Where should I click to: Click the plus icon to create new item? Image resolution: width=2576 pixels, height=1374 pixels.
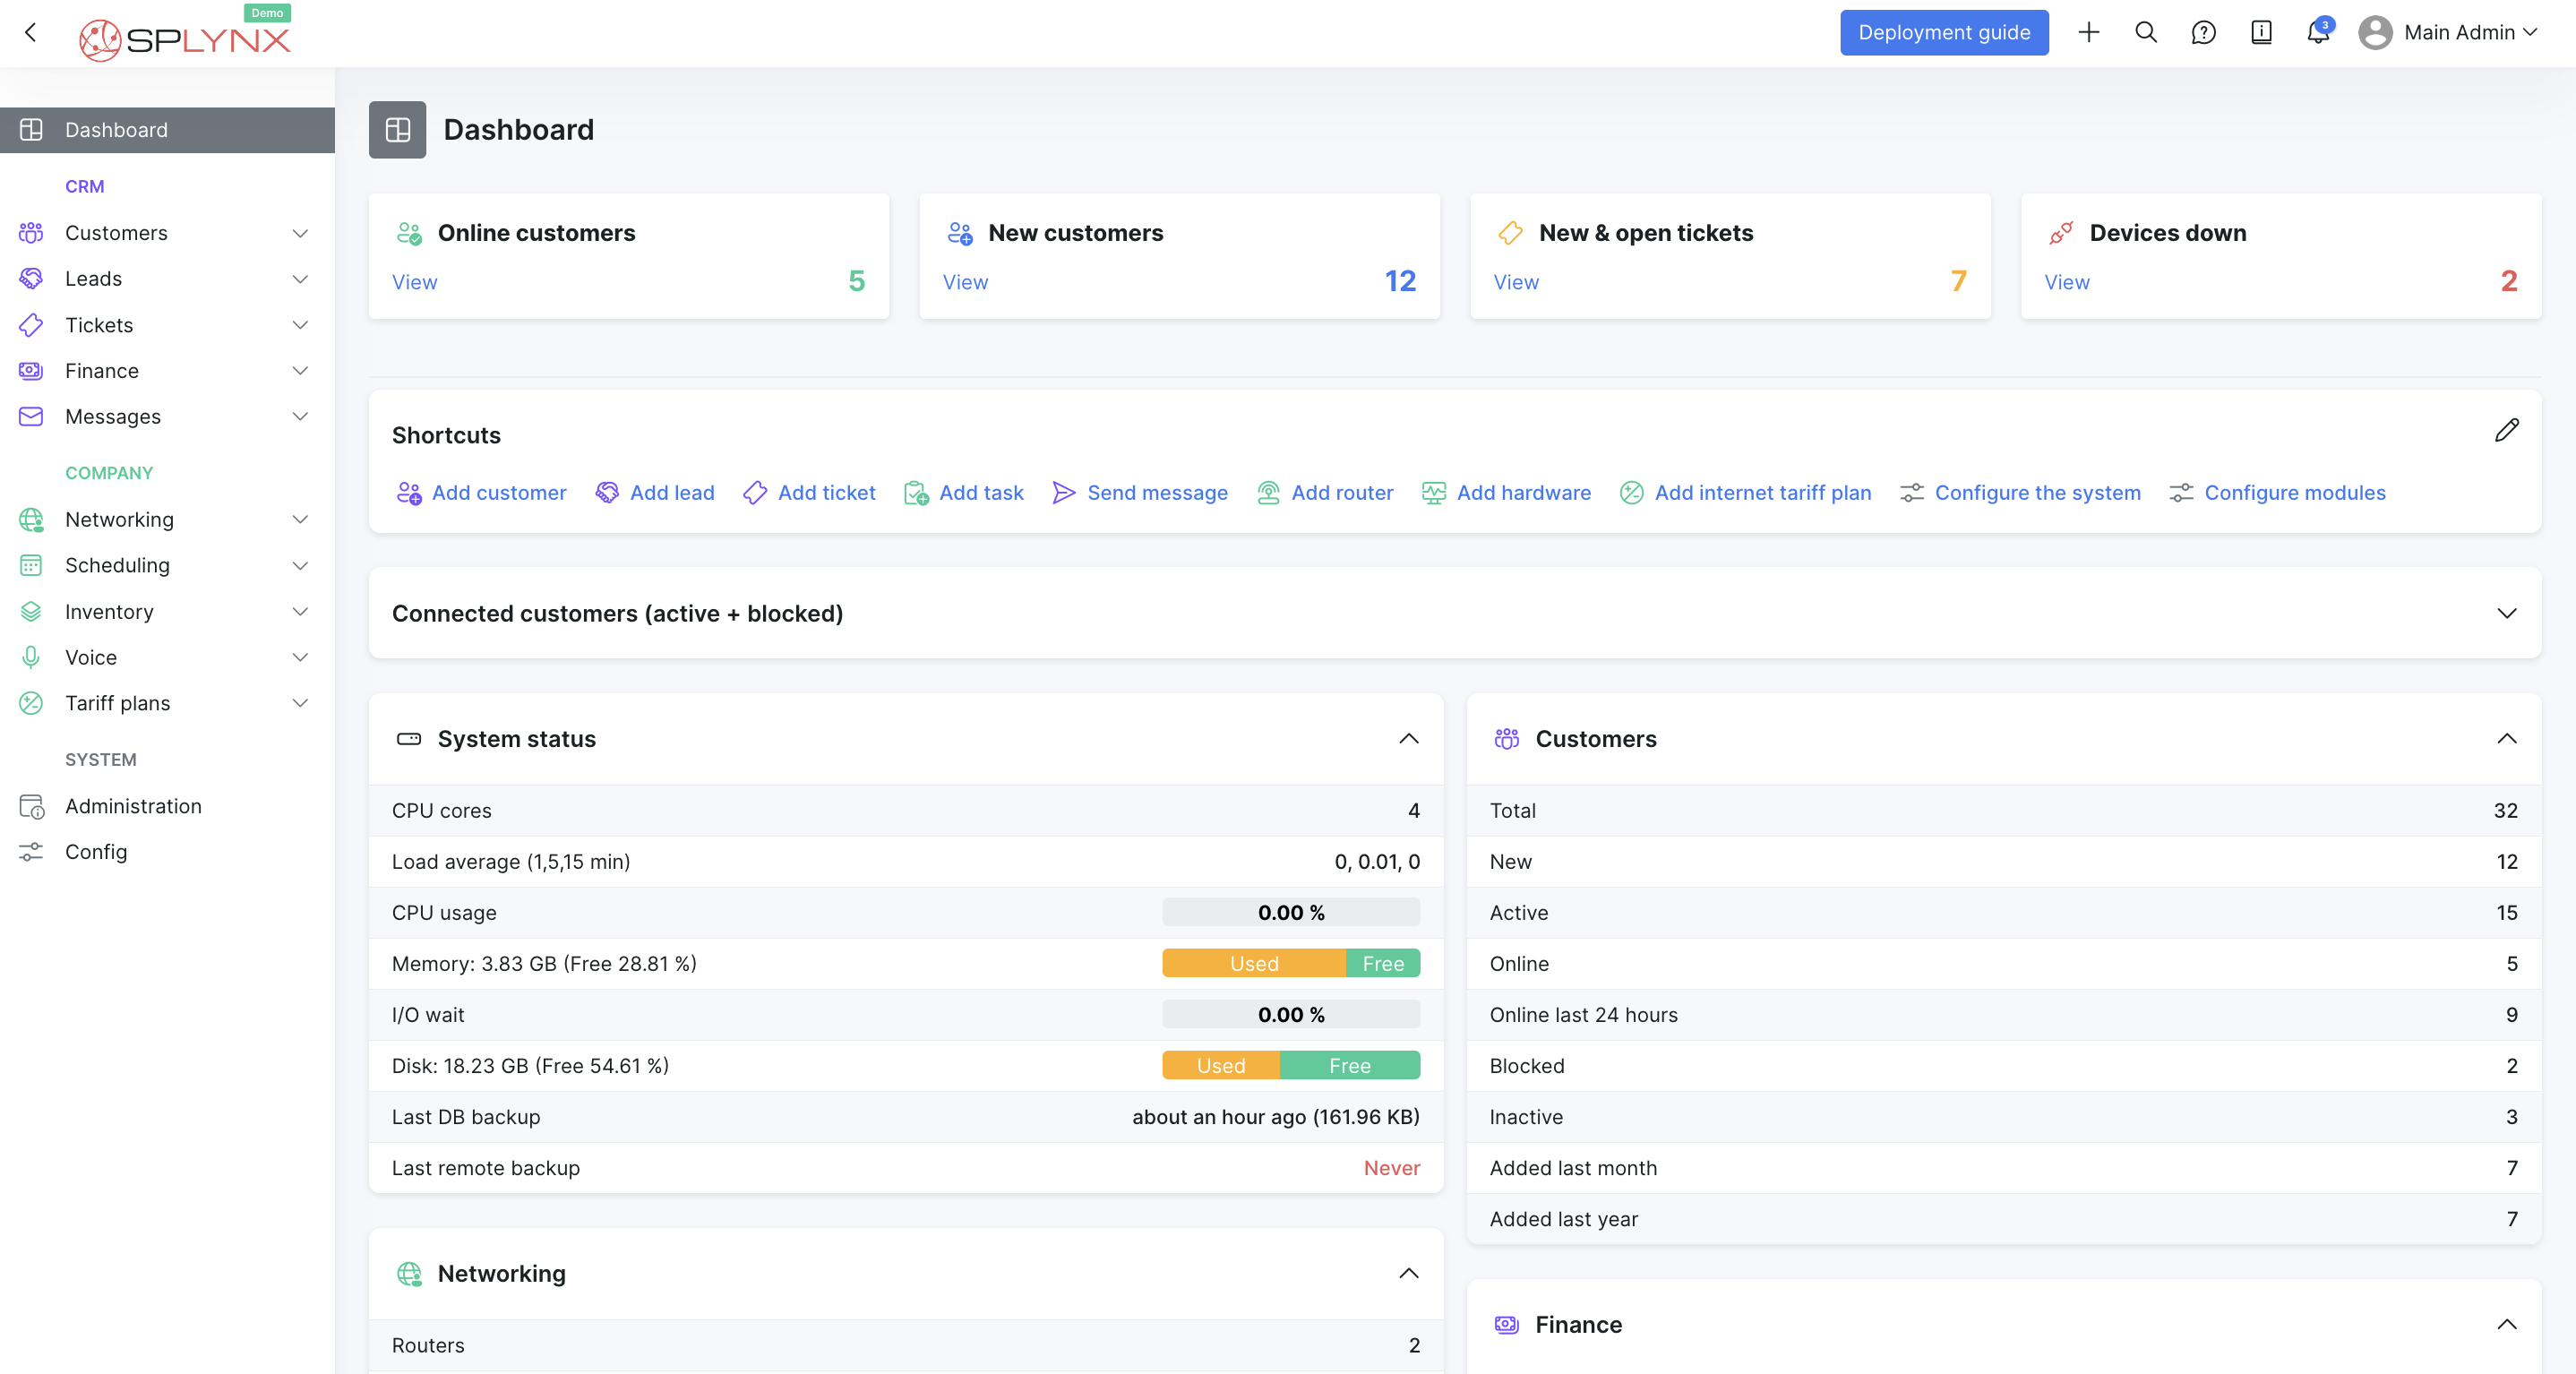2089,32
